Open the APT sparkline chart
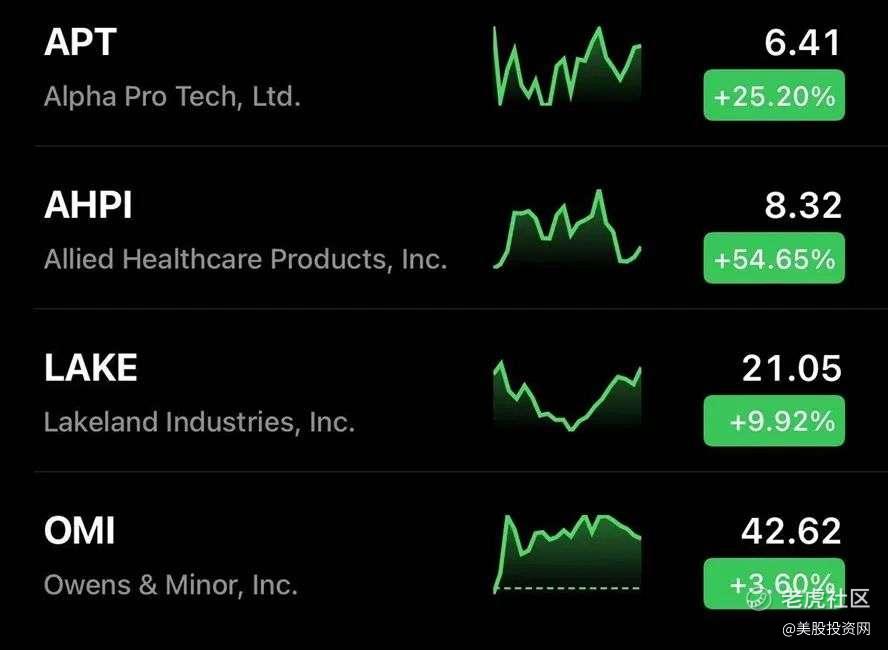 (567, 66)
